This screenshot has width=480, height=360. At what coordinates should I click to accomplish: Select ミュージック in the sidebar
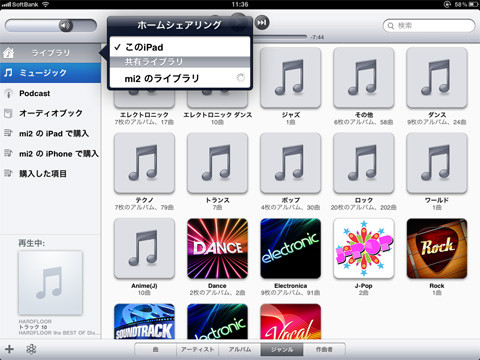tap(50, 73)
